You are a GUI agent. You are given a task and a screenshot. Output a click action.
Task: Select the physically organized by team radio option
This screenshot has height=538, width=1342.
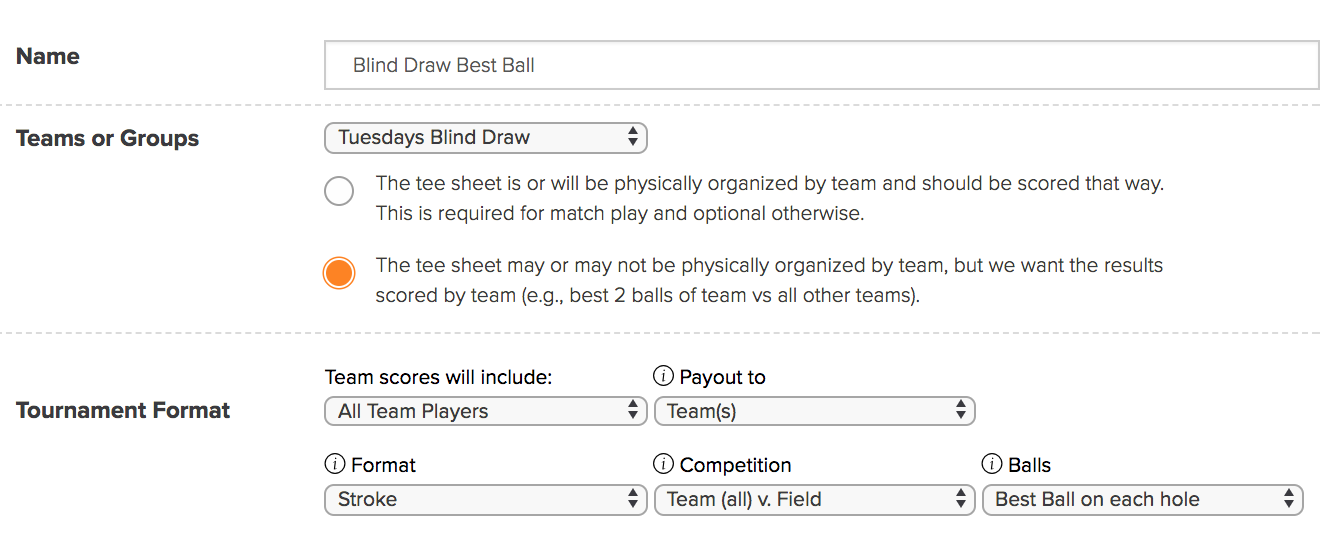[x=339, y=190]
